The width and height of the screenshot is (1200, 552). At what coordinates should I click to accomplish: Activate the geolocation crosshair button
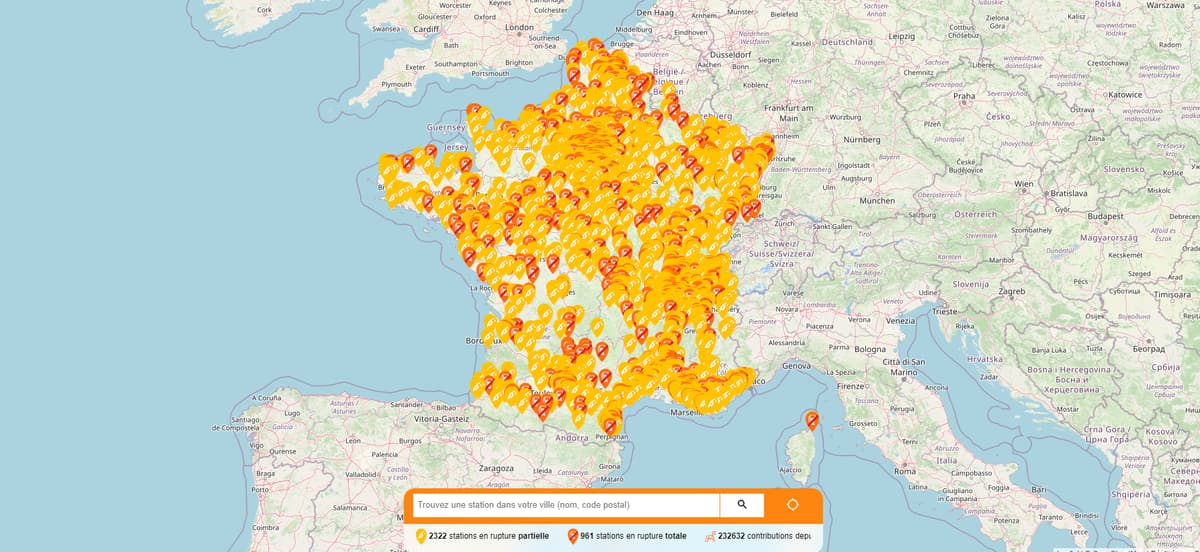click(x=793, y=505)
